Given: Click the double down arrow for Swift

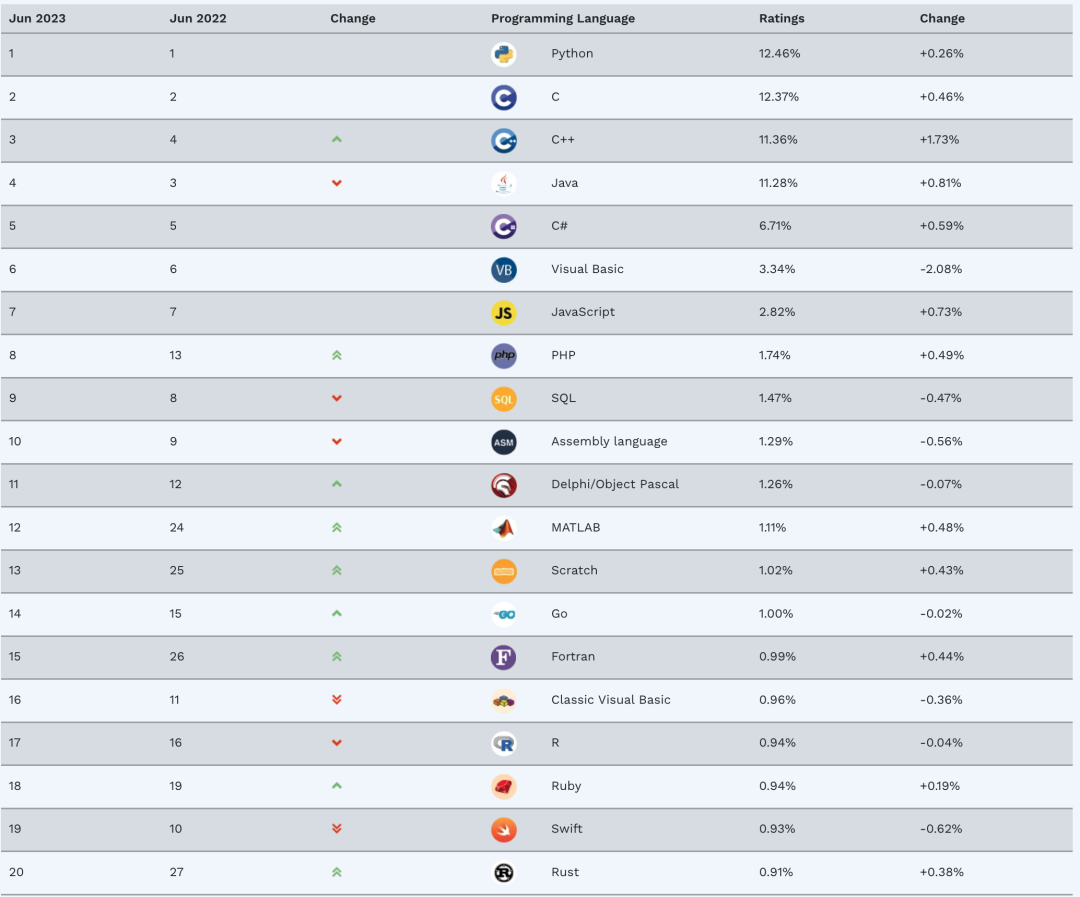Looking at the screenshot, I should (x=337, y=829).
